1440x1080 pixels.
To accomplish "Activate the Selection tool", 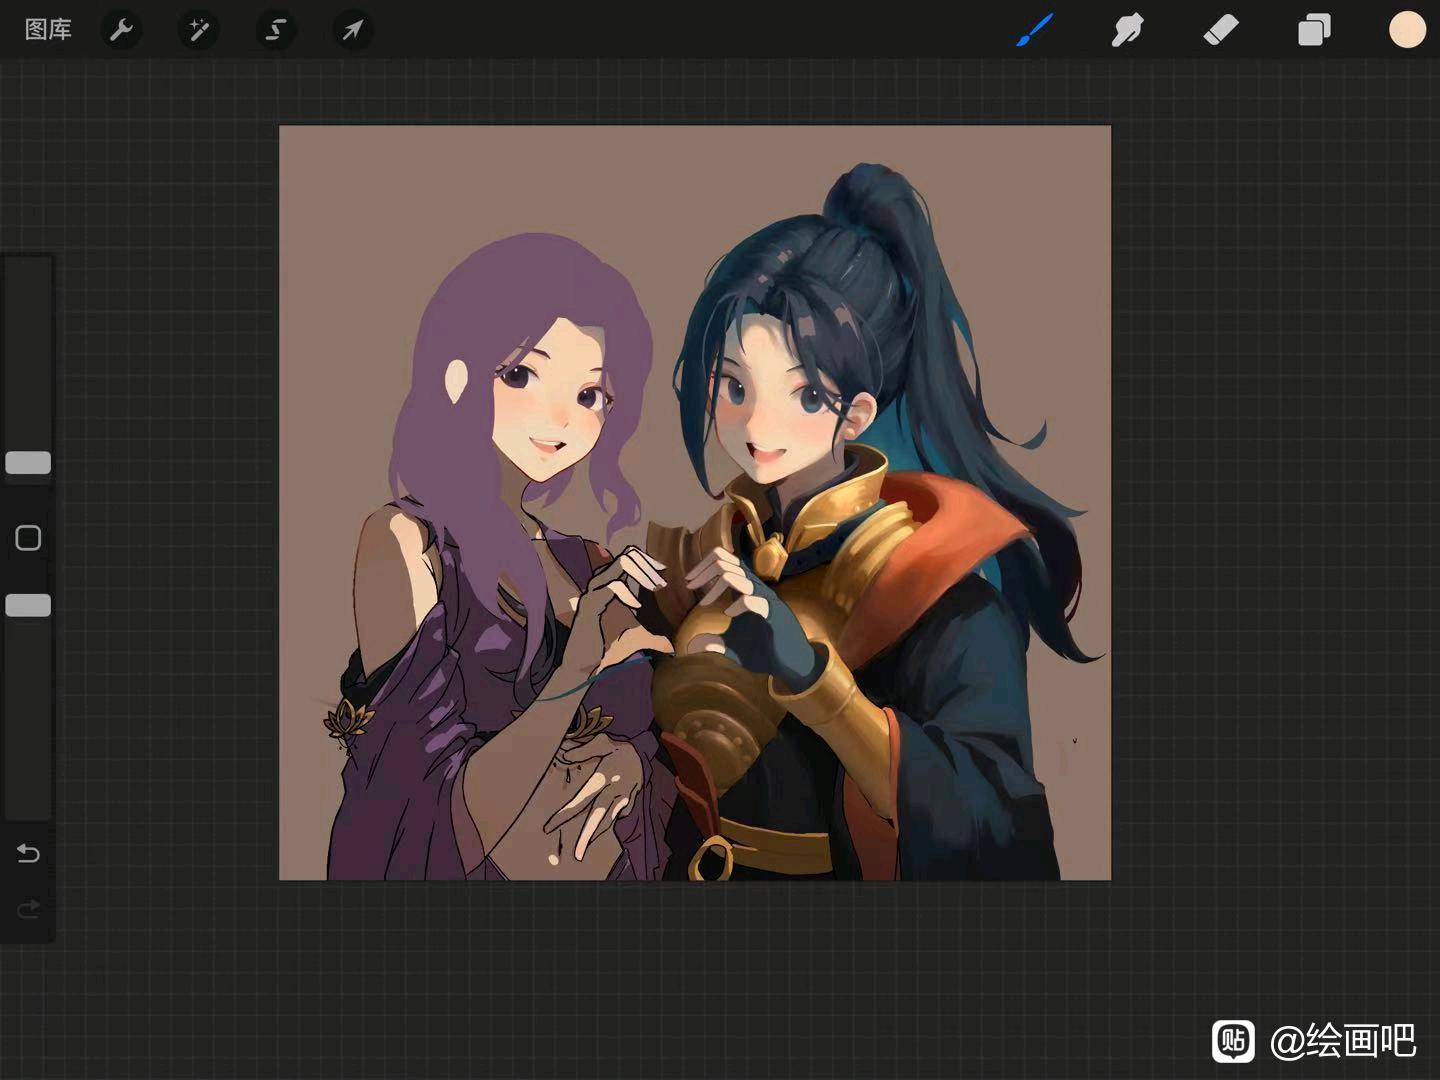I will pyautogui.click(x=275, y=30).
